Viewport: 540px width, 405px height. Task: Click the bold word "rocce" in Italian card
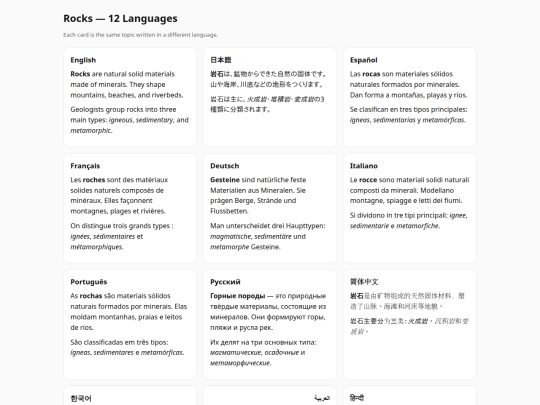[x=368, y=180]
